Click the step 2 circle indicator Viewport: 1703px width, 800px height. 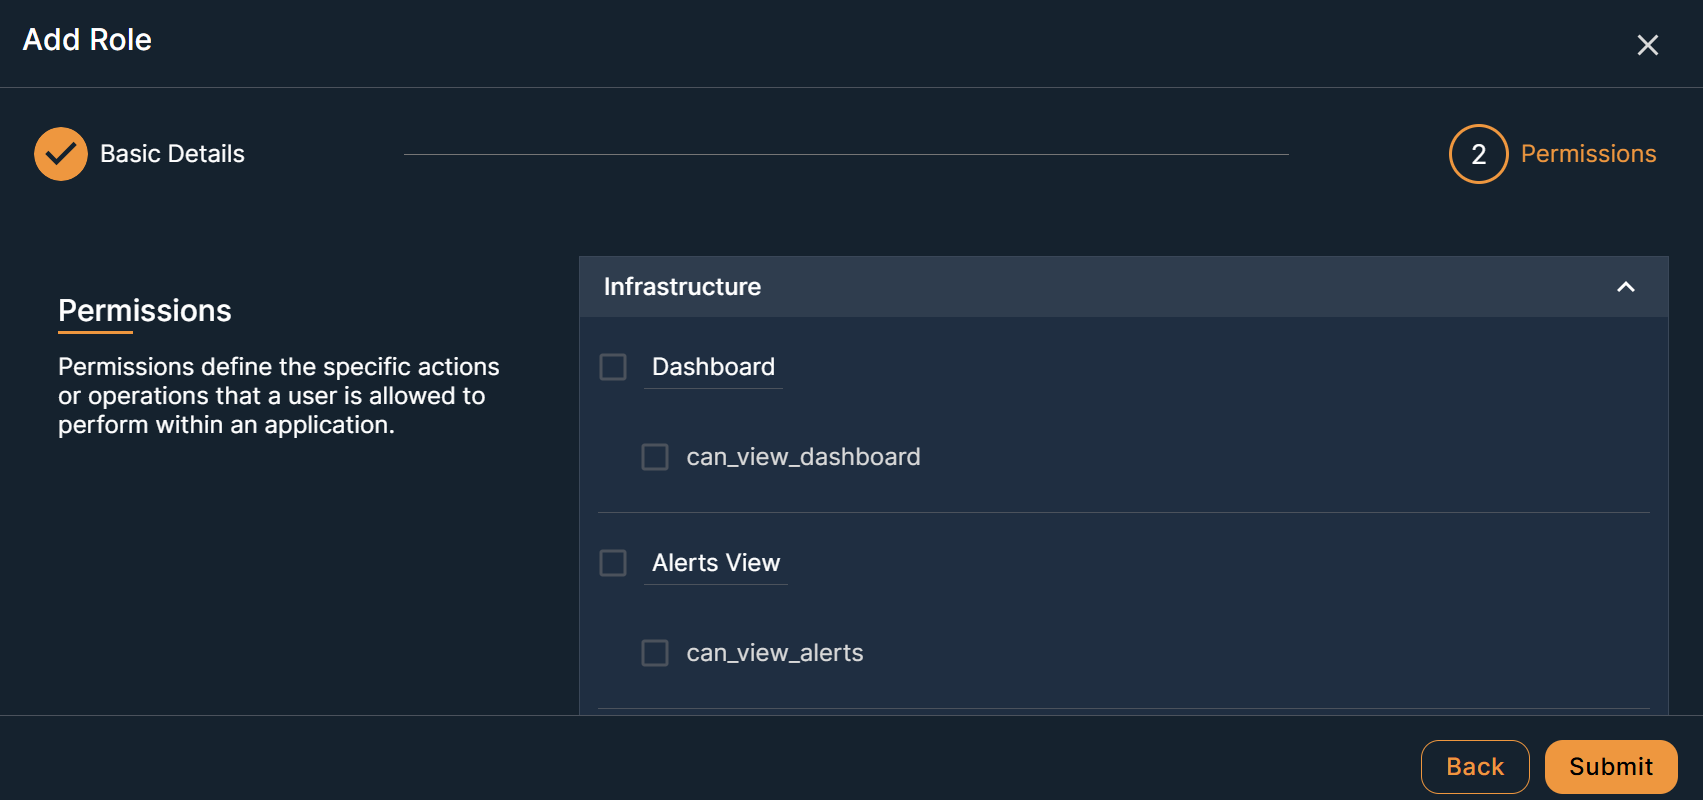1478,154
